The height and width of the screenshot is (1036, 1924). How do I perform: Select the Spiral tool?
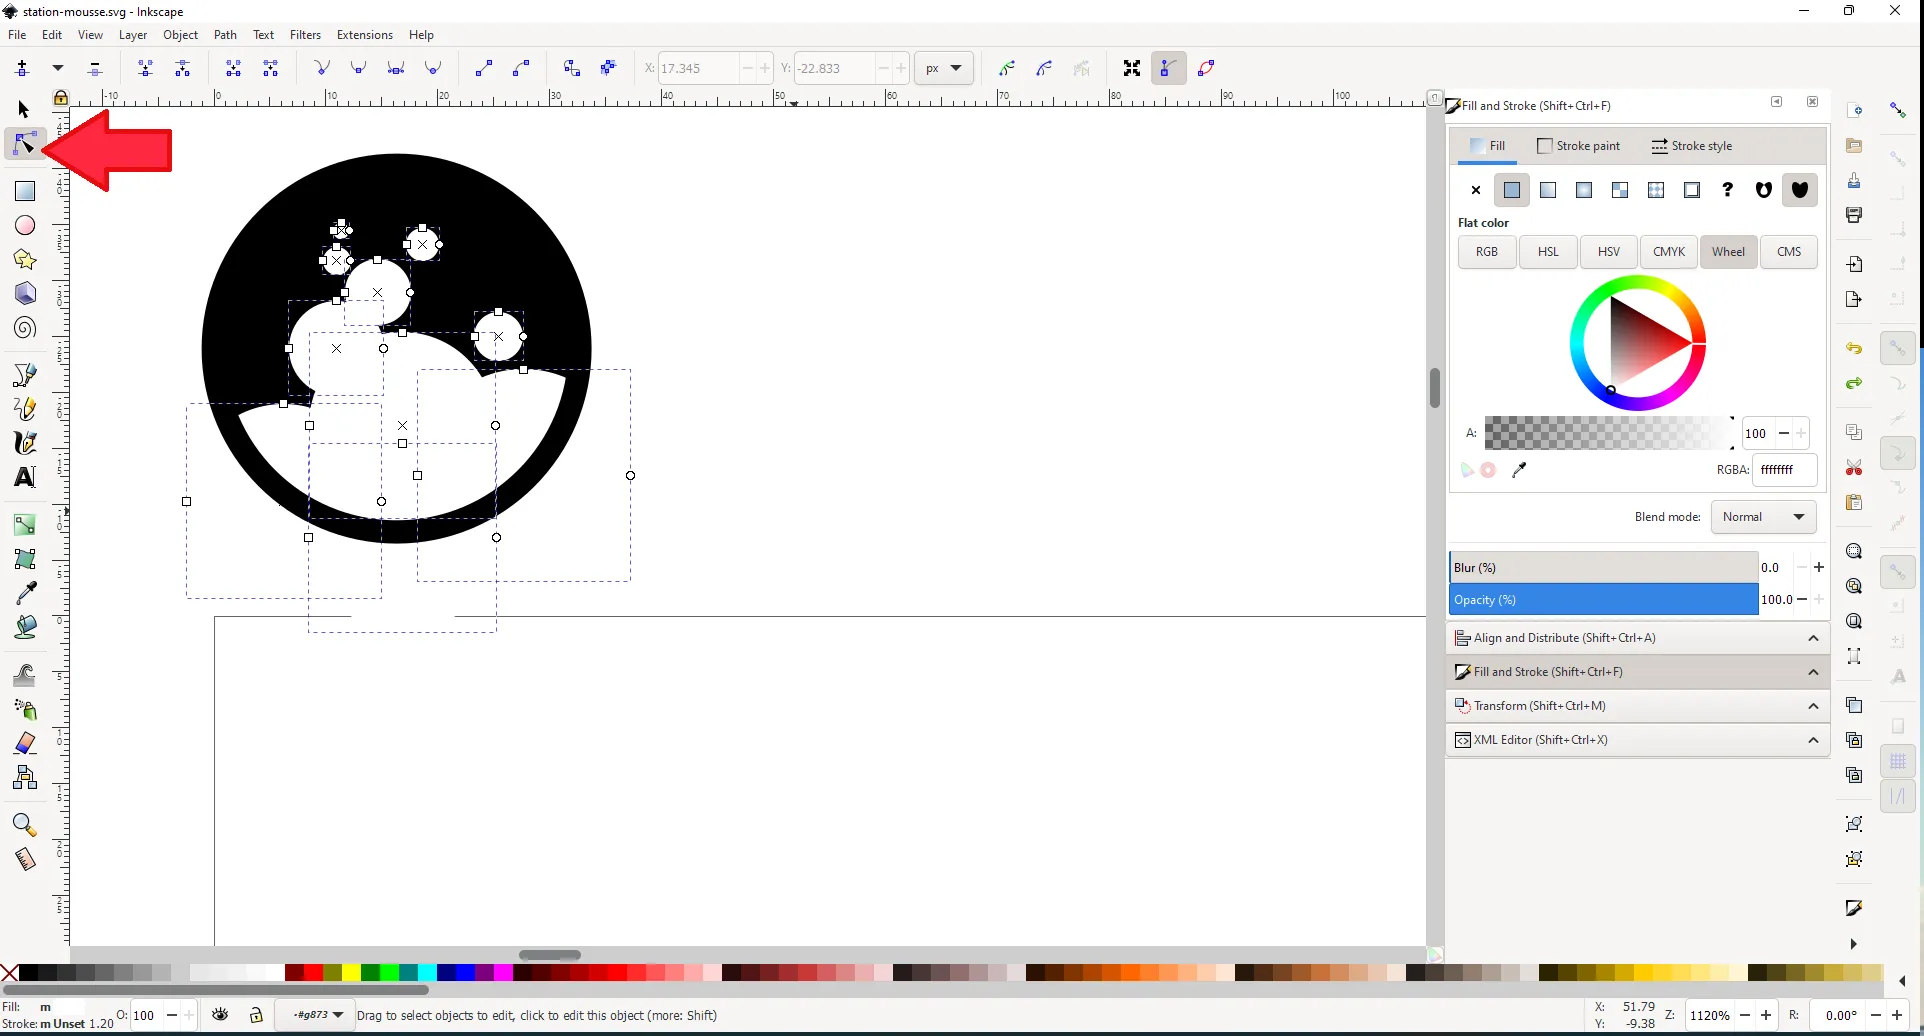tap(25, 328)
